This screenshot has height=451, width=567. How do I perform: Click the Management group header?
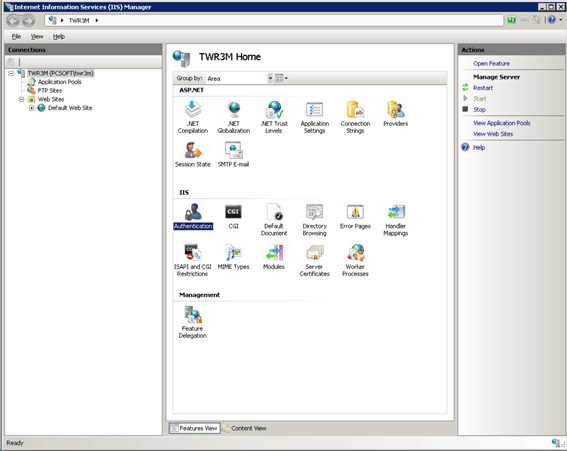click(199, 295)
